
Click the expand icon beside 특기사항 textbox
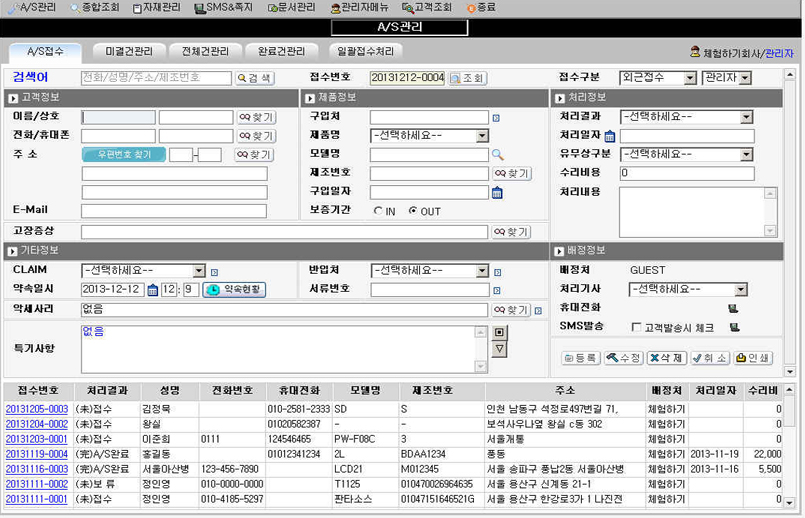click(500, 332)
